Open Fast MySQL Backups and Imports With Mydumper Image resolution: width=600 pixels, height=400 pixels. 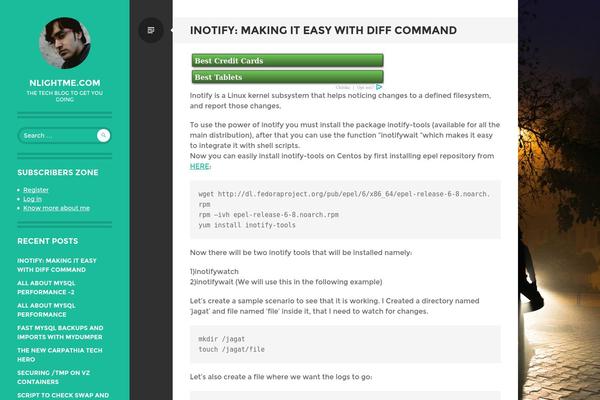(x=60, y=332)
